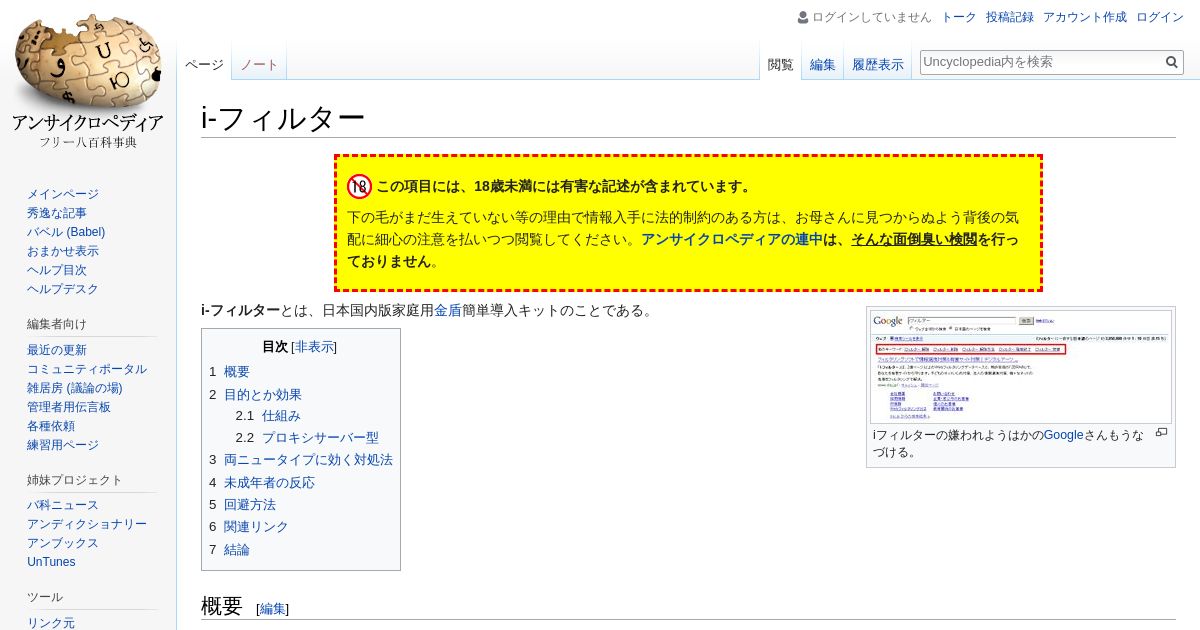
Task: Jump to 3 両ニュータイプに効く対処法
Action: (301, 459)
